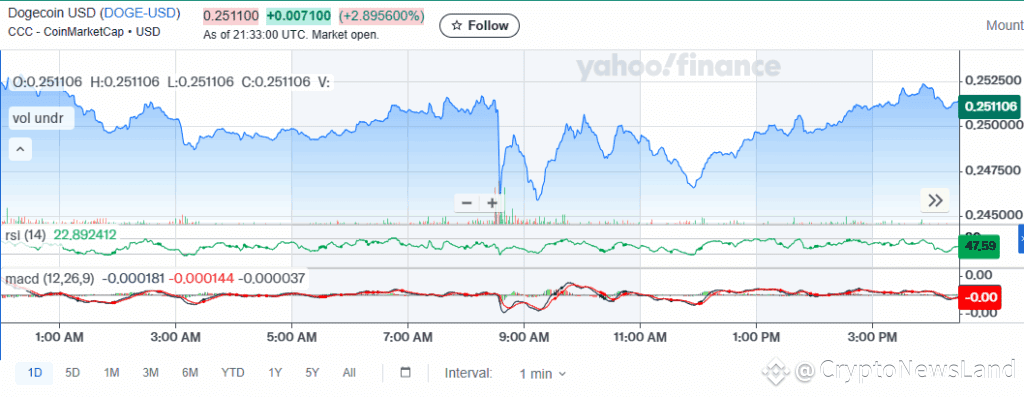Switch to the 1M range
1024x397 pixels.
click(111, 373)
